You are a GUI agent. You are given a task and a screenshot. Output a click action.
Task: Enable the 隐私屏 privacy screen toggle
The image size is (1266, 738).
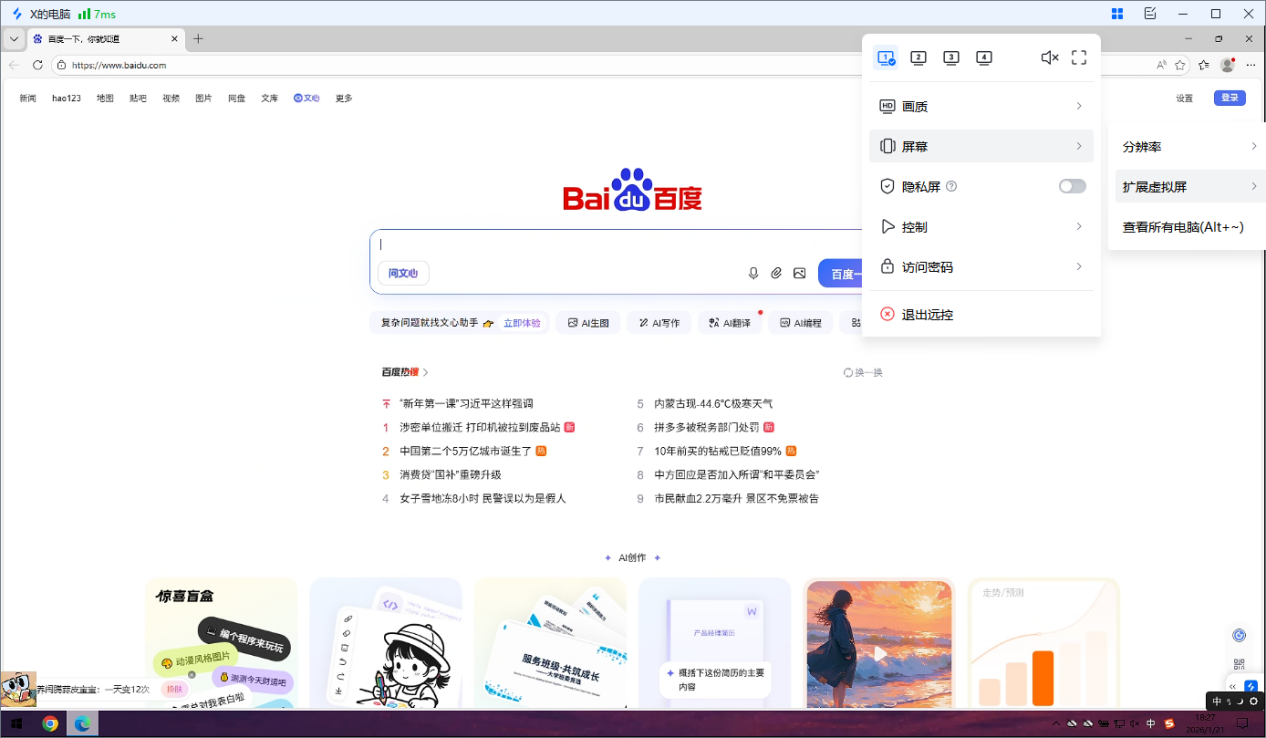[1071, 186]
